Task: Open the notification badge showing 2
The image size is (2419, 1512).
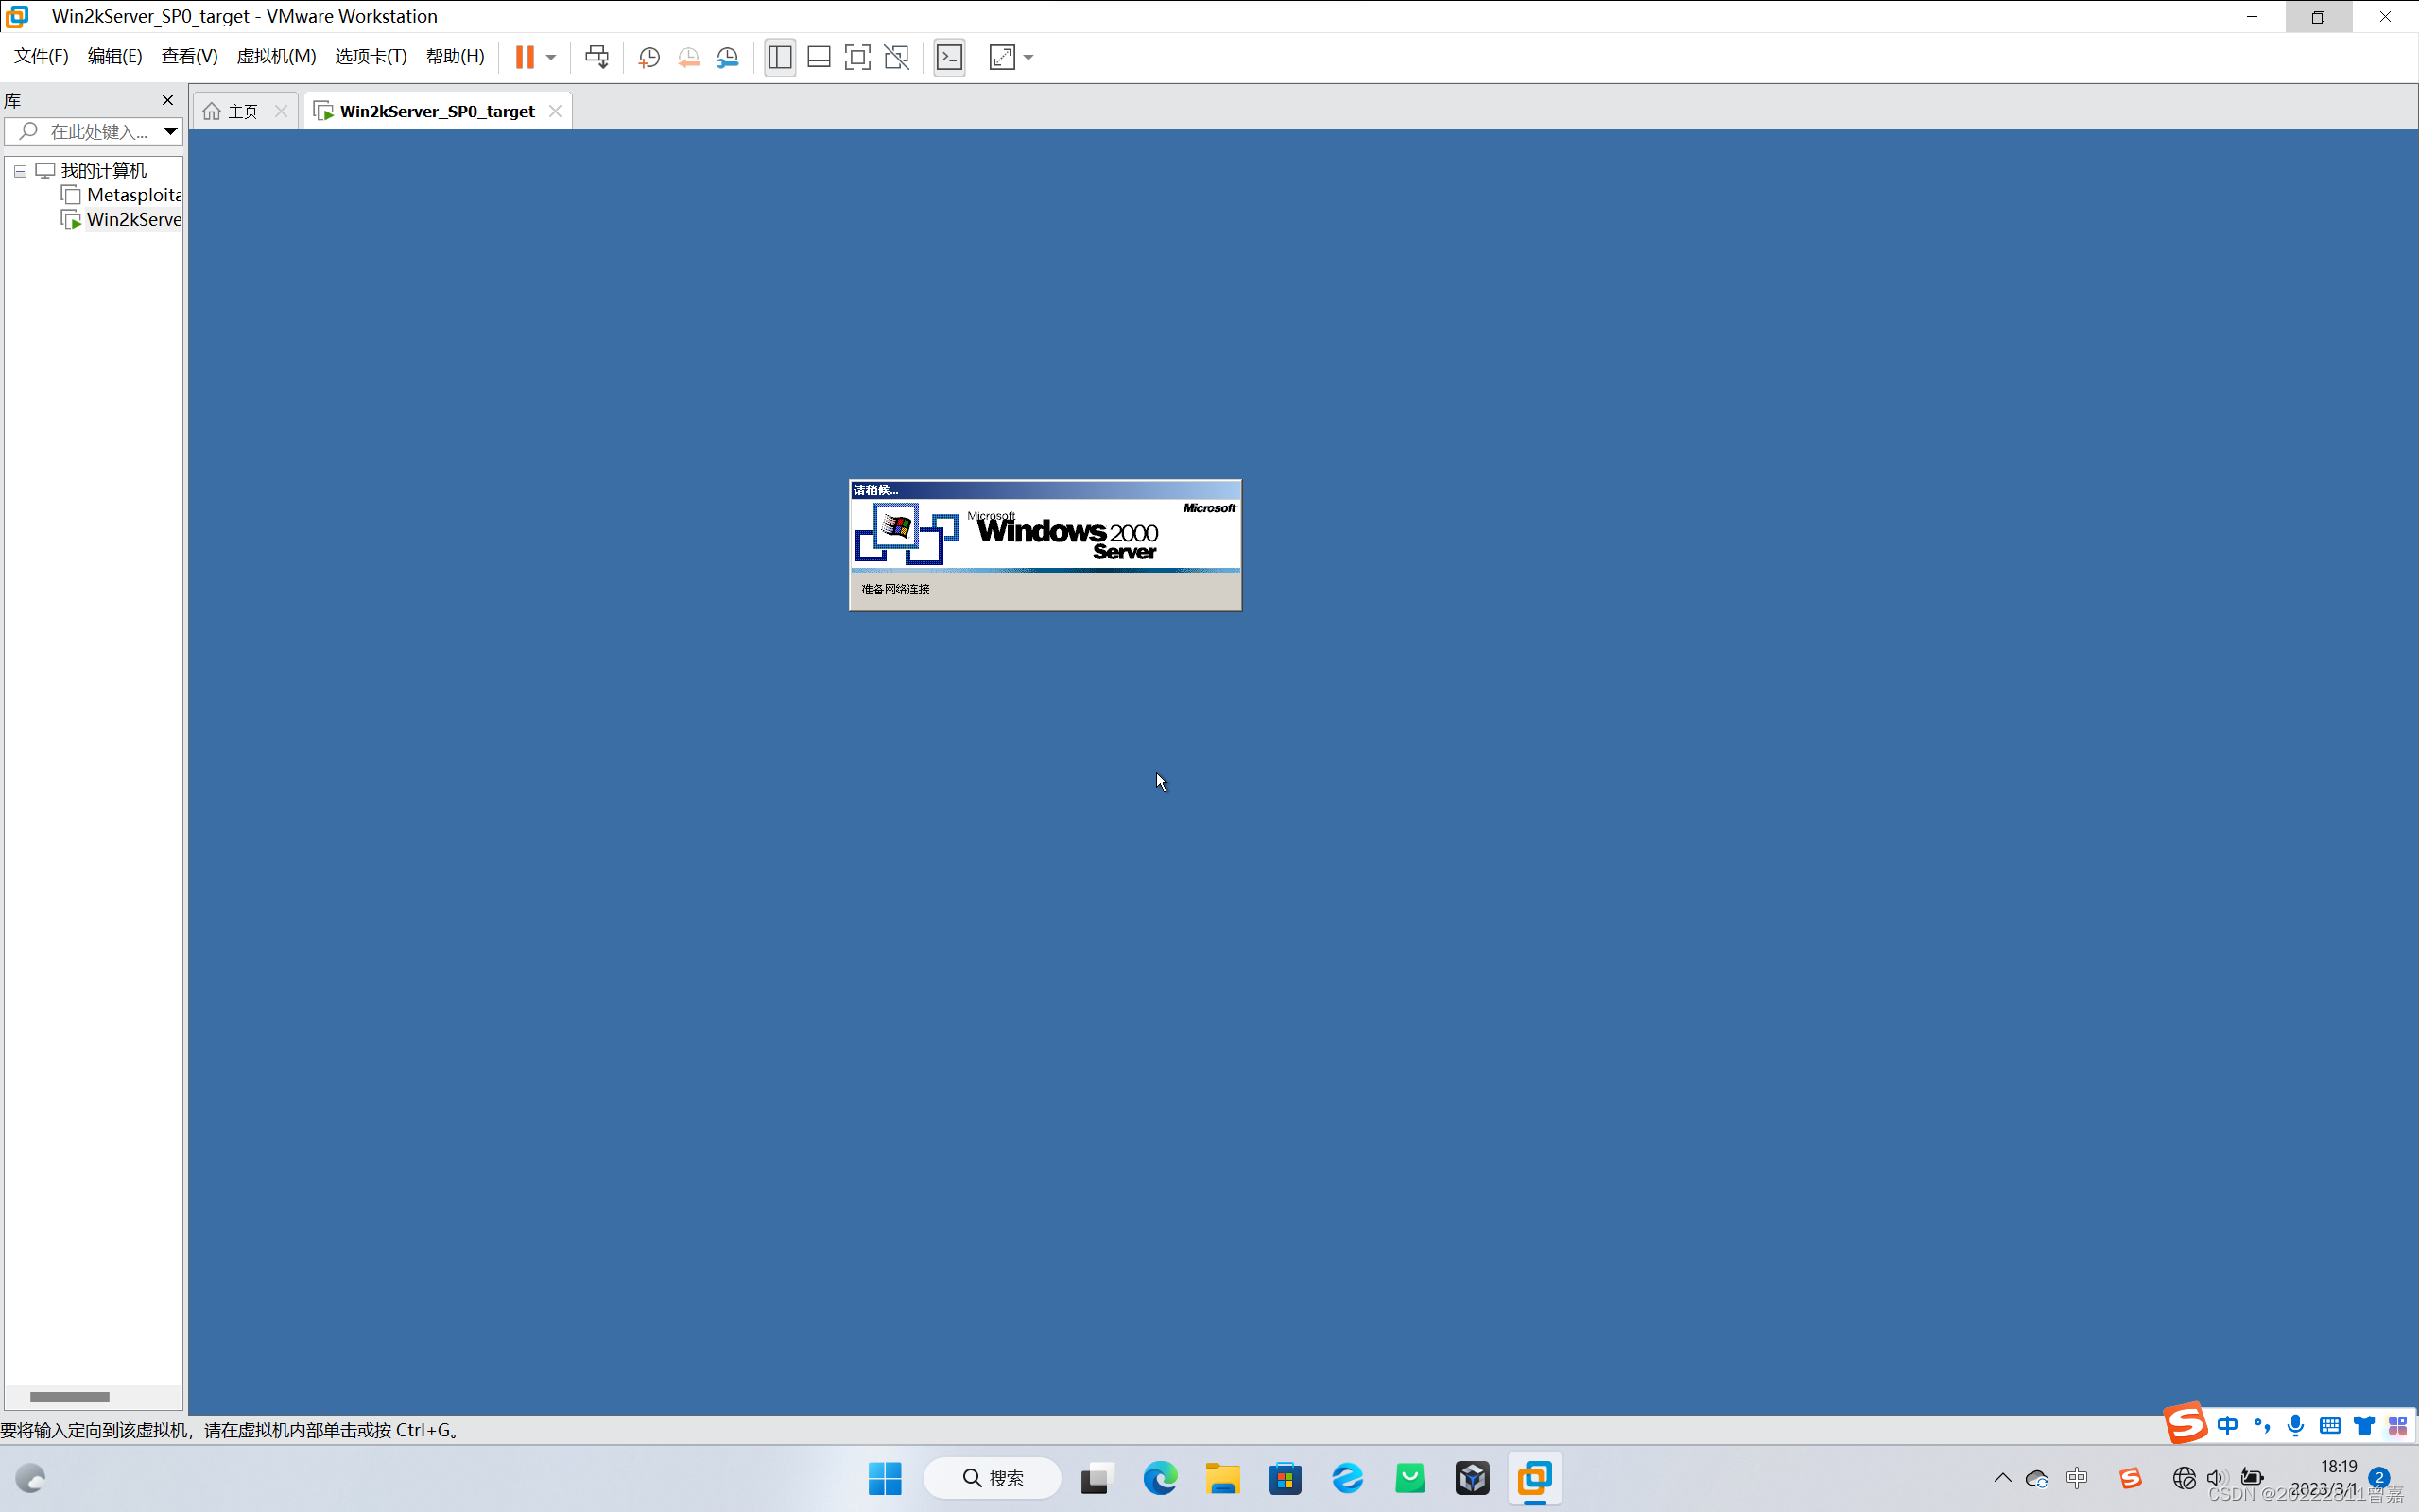Action: (x=2379, y=1478)
